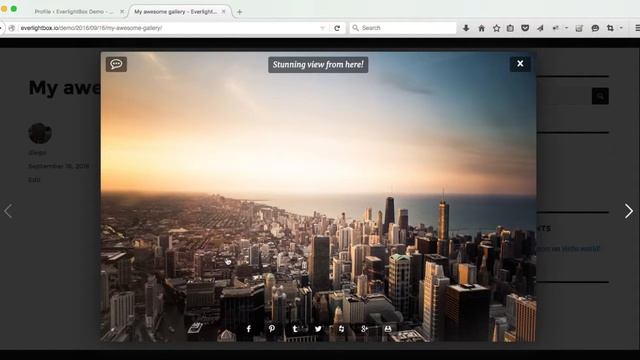Open the browser hamburger menu
Image resolution: width=640 pixels, height=360 pixels.
click(637, 28)
